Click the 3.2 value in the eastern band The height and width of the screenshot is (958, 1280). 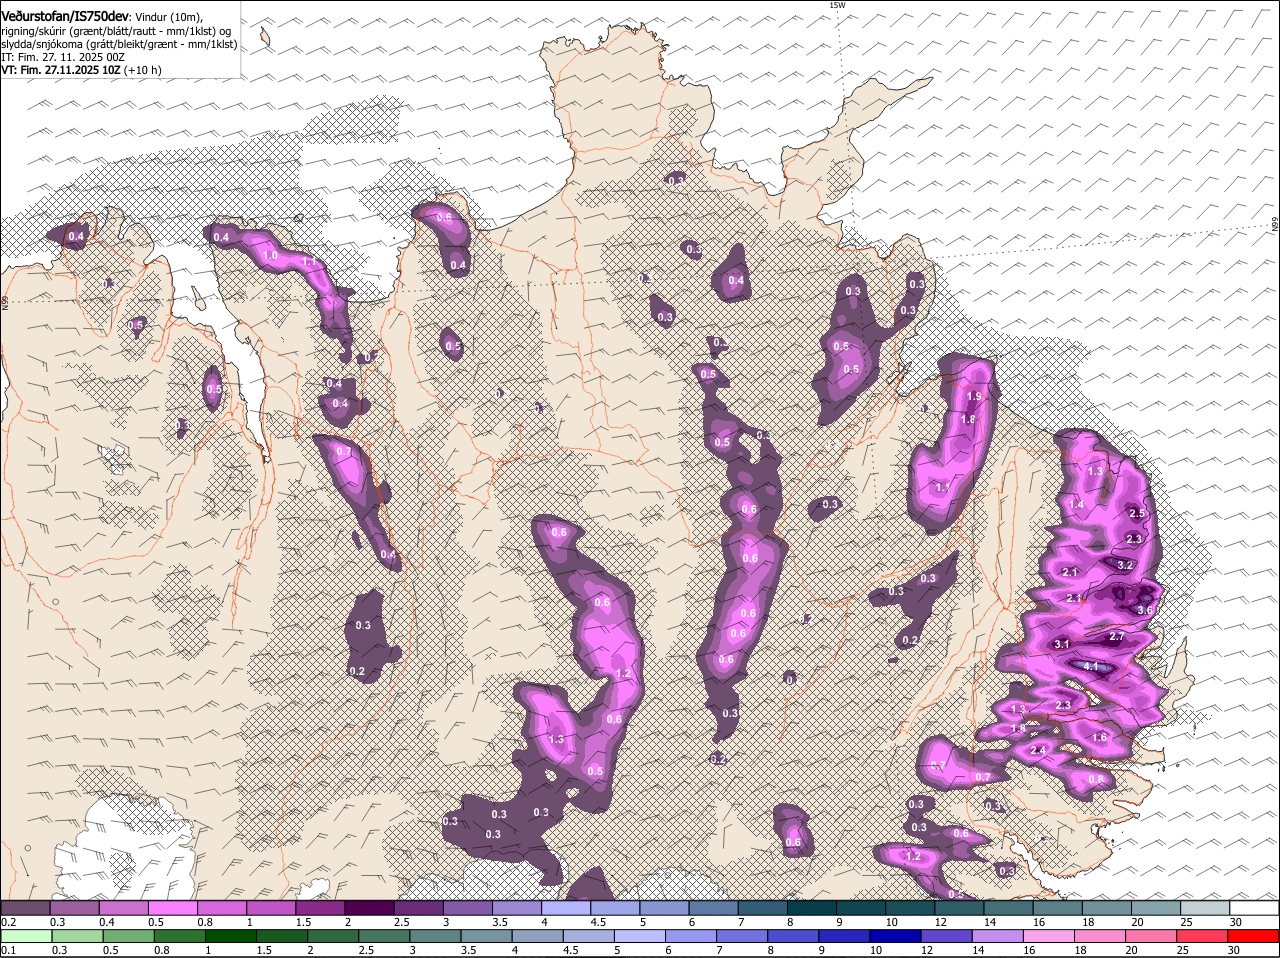click(x=1124, y=565)
